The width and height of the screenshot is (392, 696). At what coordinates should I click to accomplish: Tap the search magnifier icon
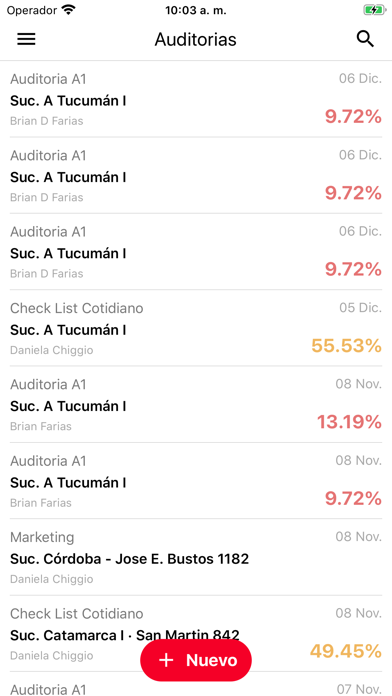(365, 39)
